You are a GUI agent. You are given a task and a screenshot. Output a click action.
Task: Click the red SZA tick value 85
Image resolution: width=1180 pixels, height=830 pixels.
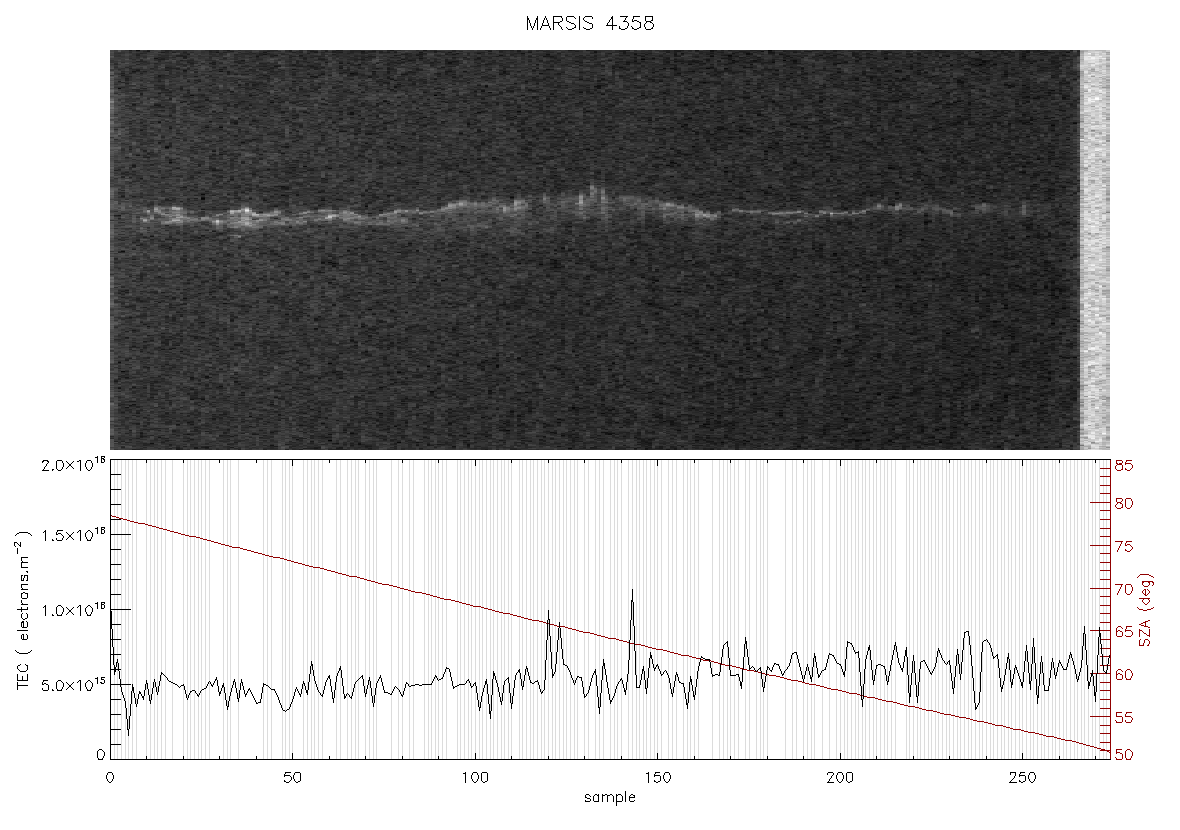tap(1124, 466)
